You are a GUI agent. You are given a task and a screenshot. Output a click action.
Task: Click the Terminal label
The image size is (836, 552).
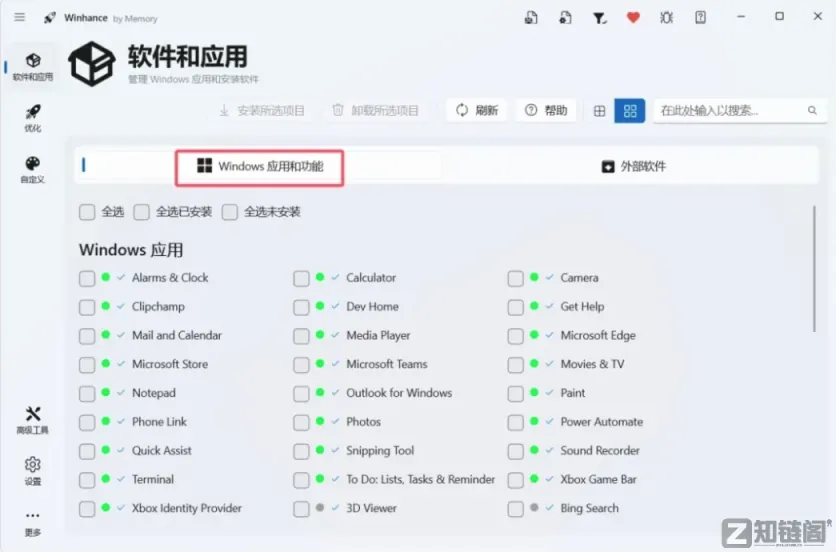tap(153, 479)
